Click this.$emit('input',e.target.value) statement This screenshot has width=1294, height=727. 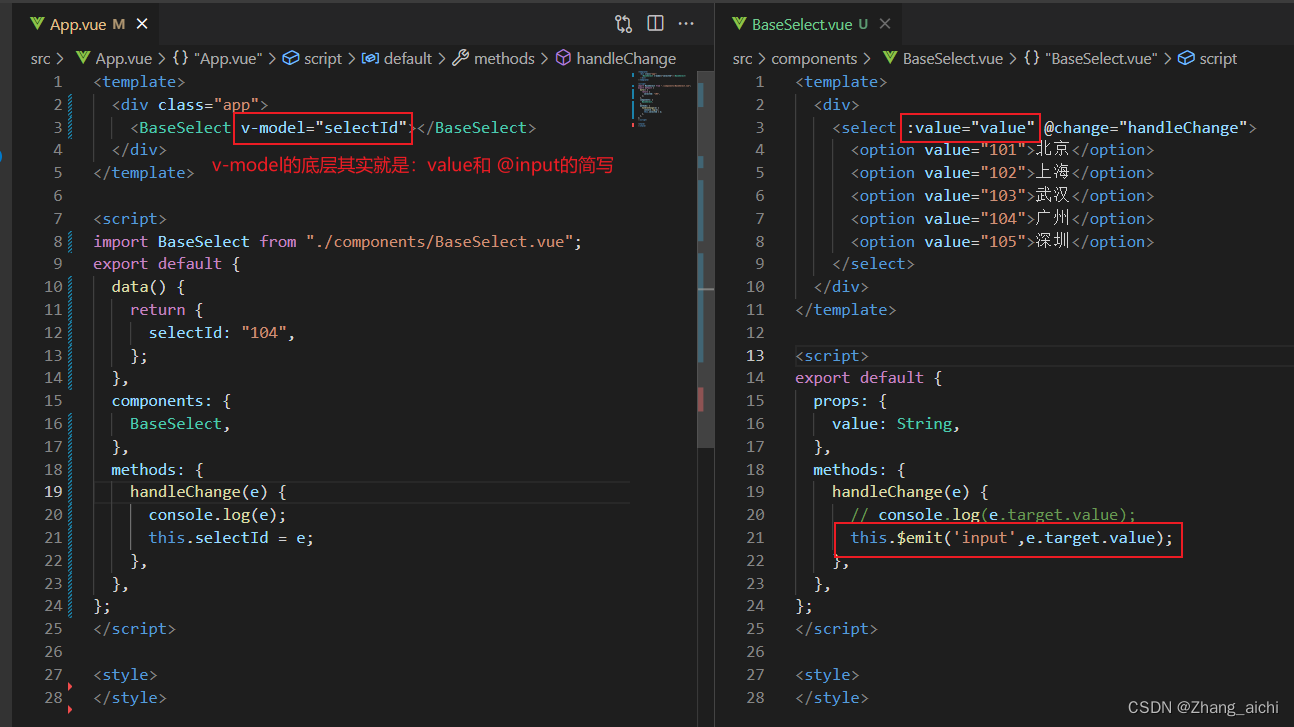point(1011,538)
